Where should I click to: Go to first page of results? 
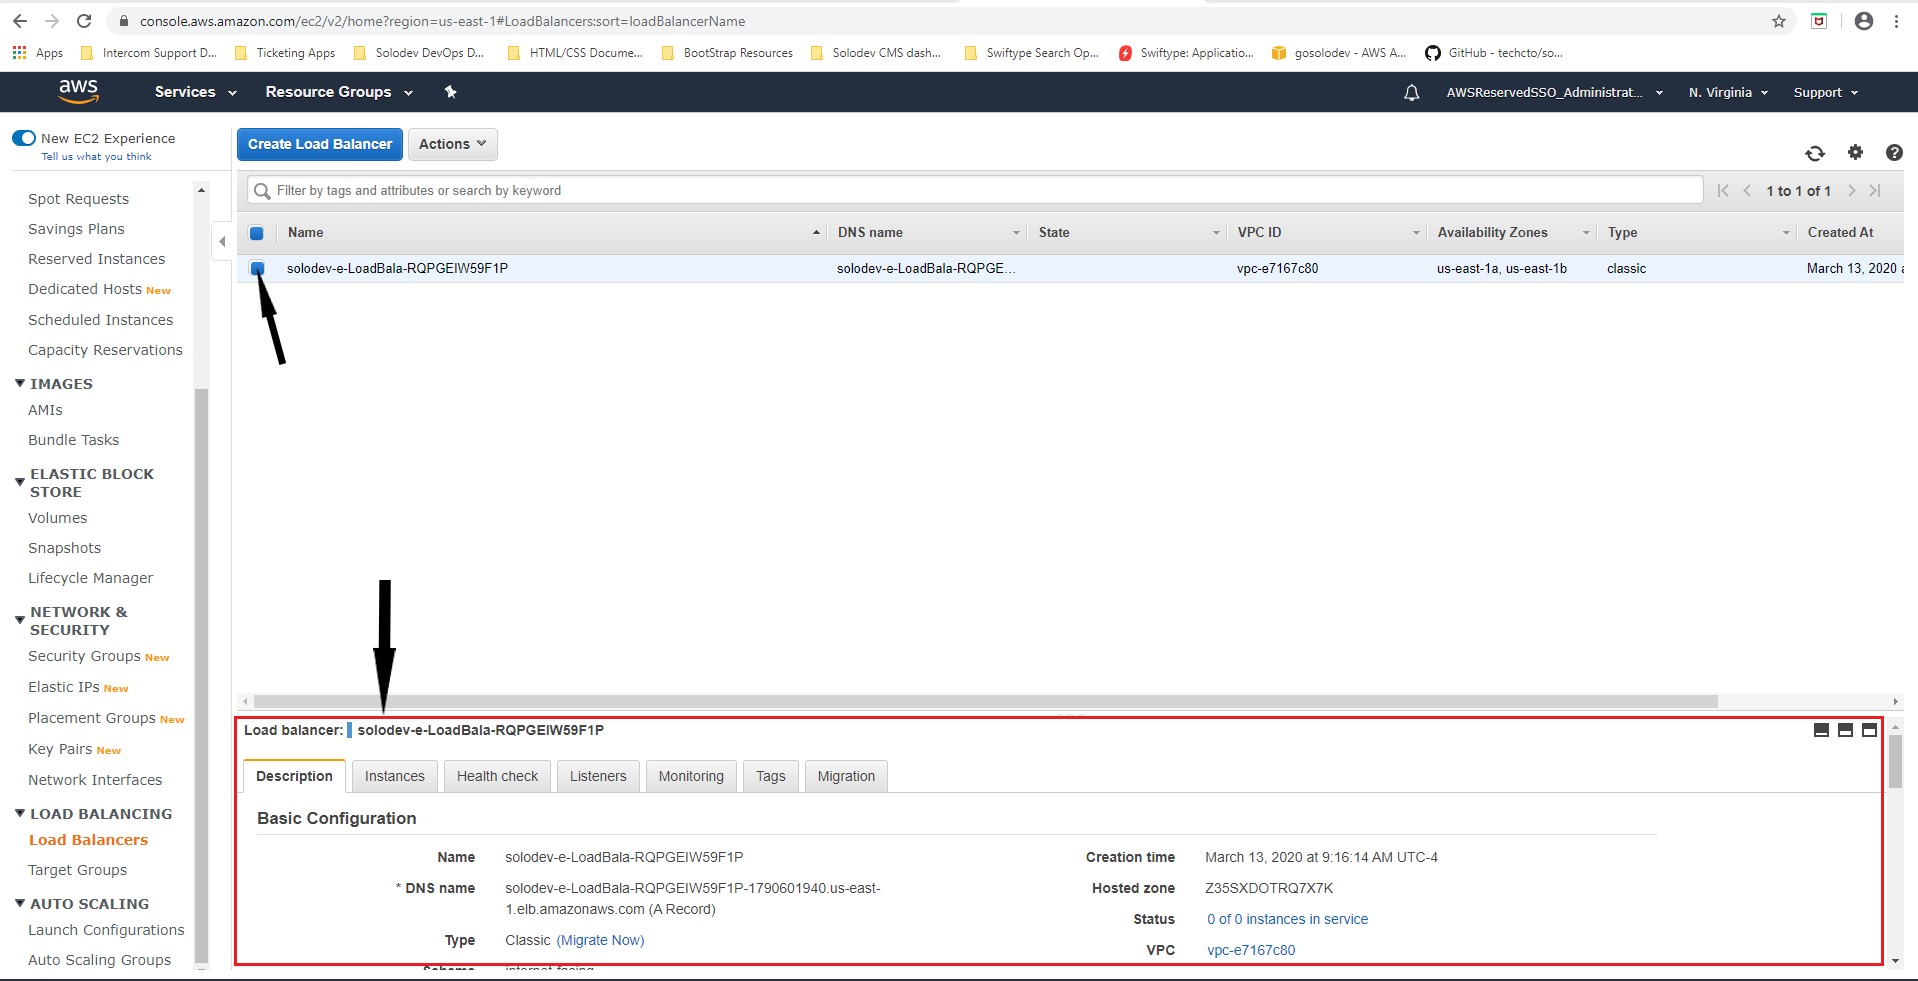tap(1722, 191)
